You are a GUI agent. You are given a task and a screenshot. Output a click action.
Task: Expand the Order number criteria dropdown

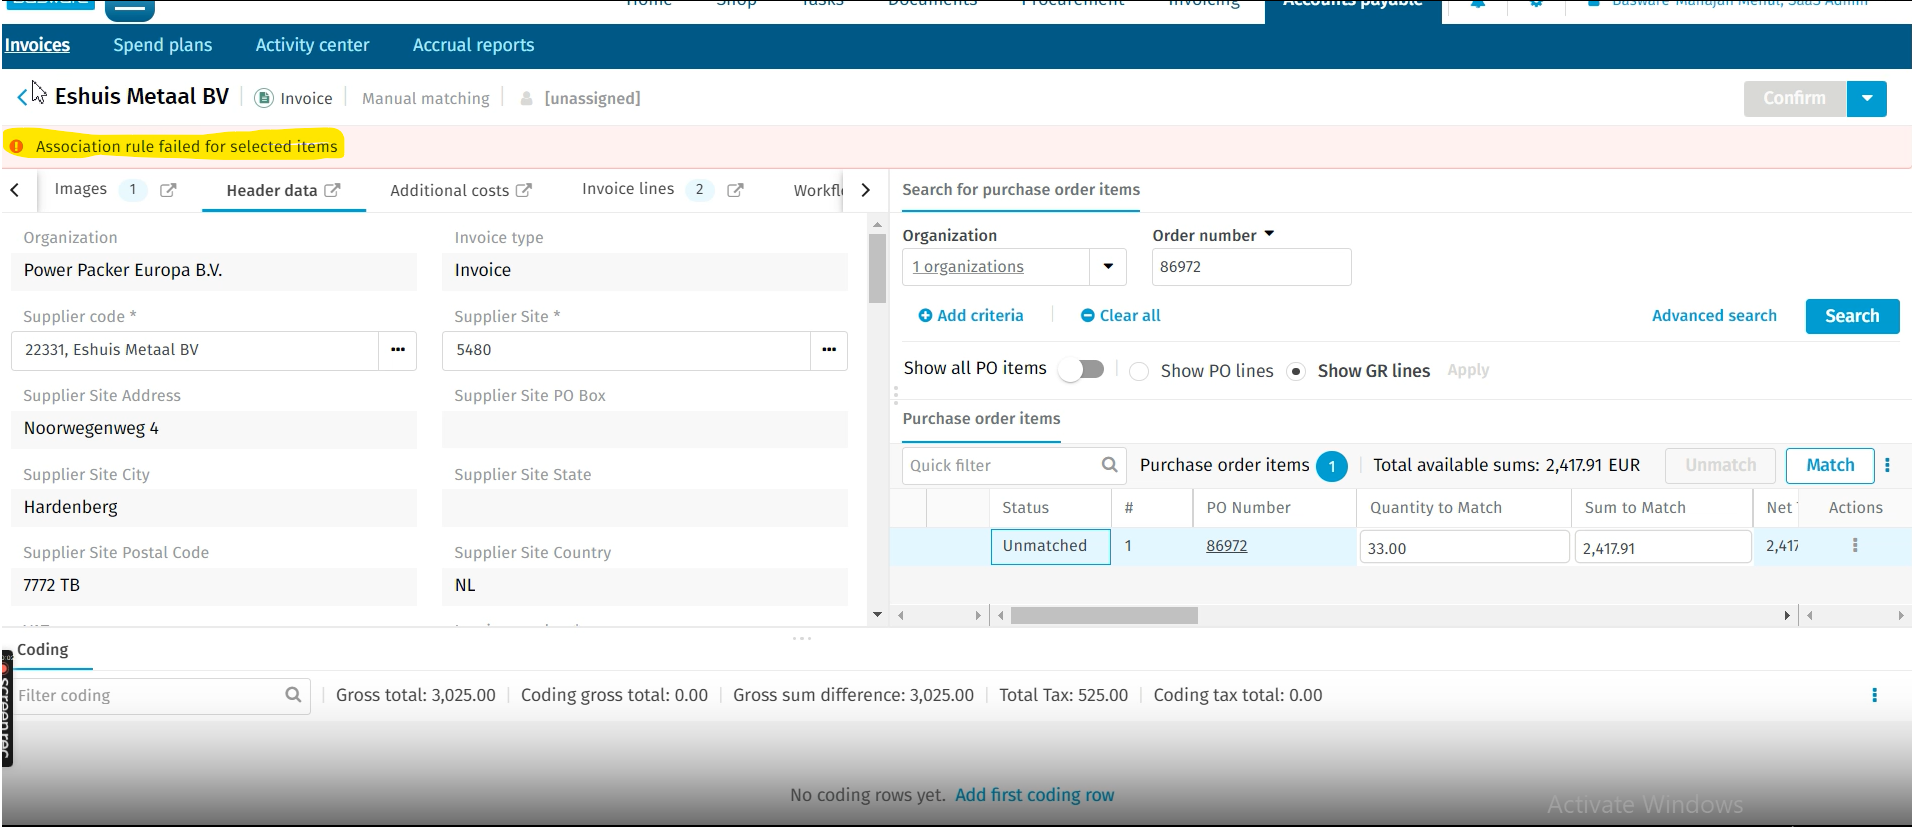[x=1269, y=234]
